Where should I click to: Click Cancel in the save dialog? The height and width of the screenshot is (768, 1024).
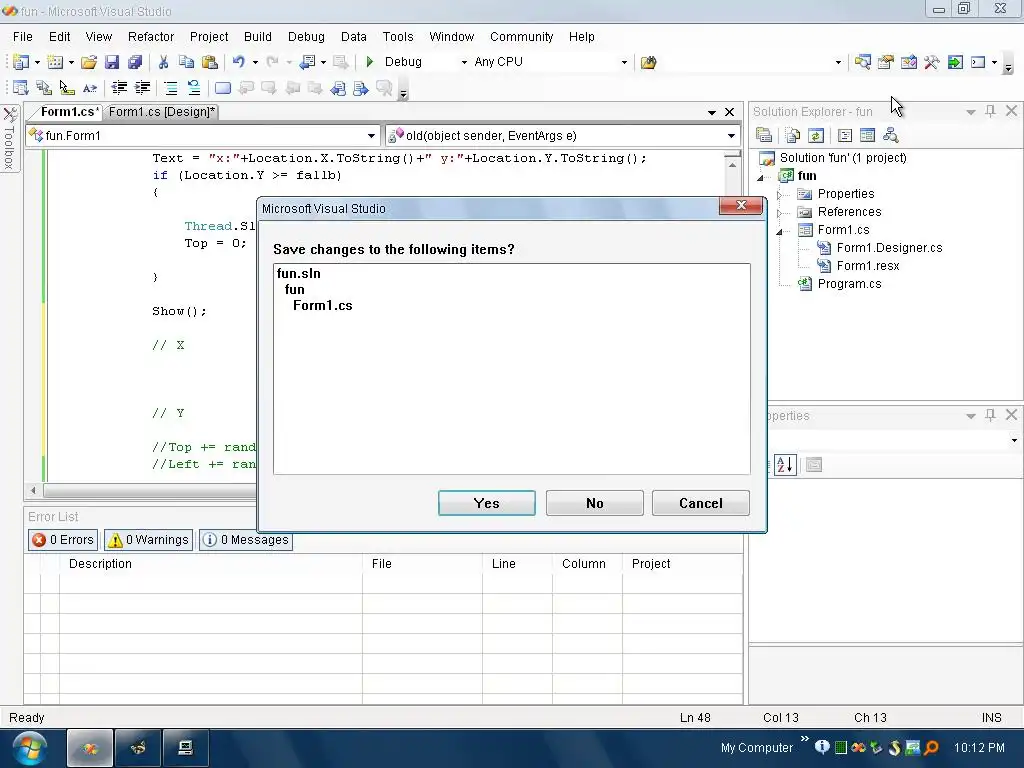[x=700, y=503]
